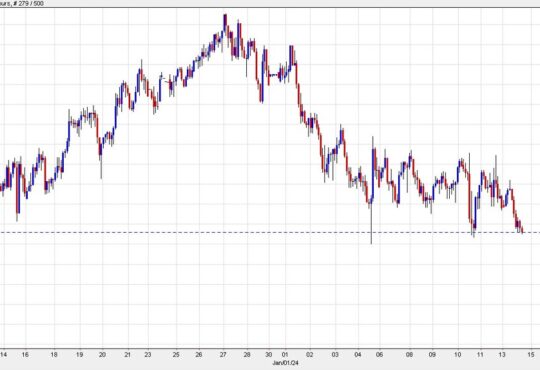Click the '02' date axis label
540x370 pixels.
310,354
